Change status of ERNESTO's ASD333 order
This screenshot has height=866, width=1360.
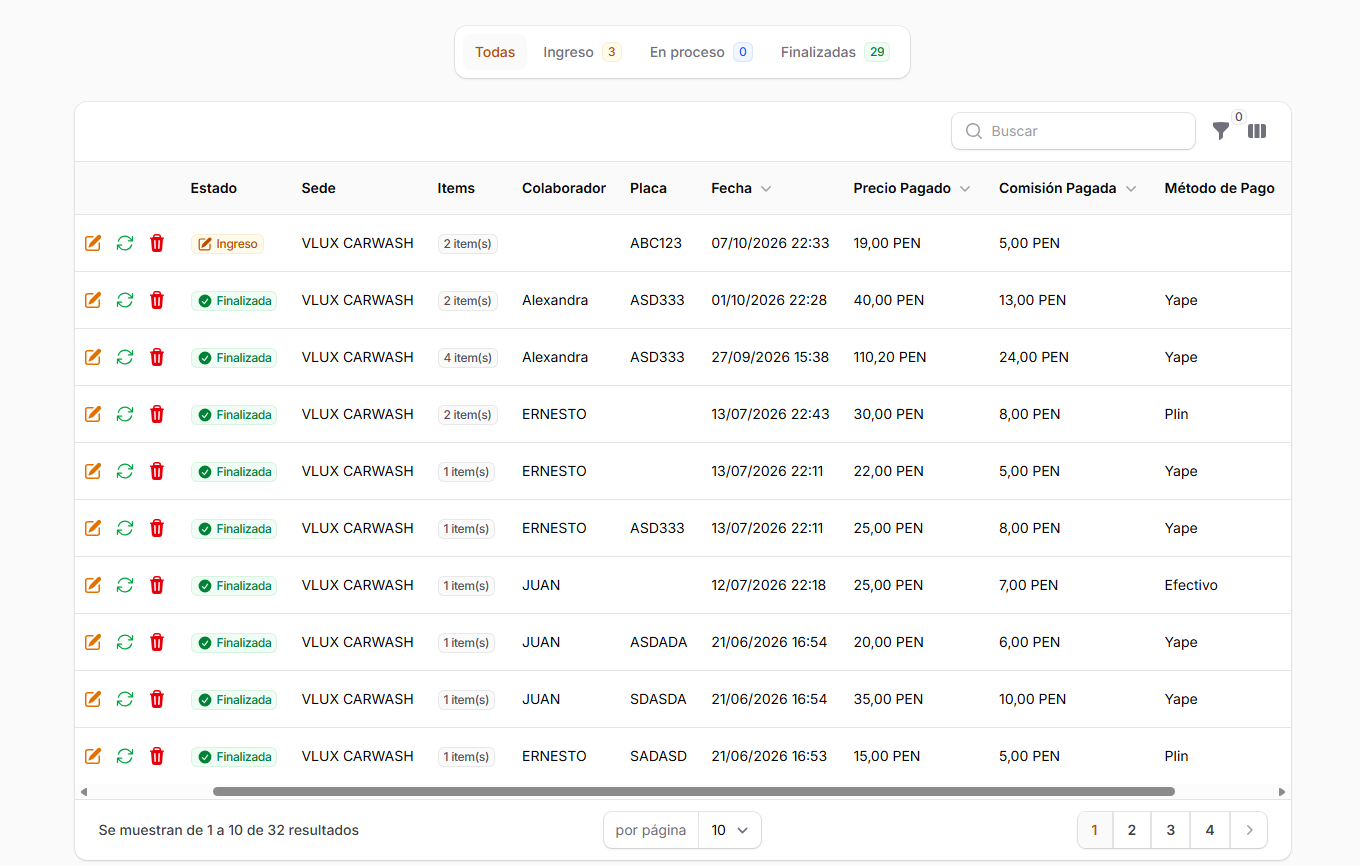(125, 528)
